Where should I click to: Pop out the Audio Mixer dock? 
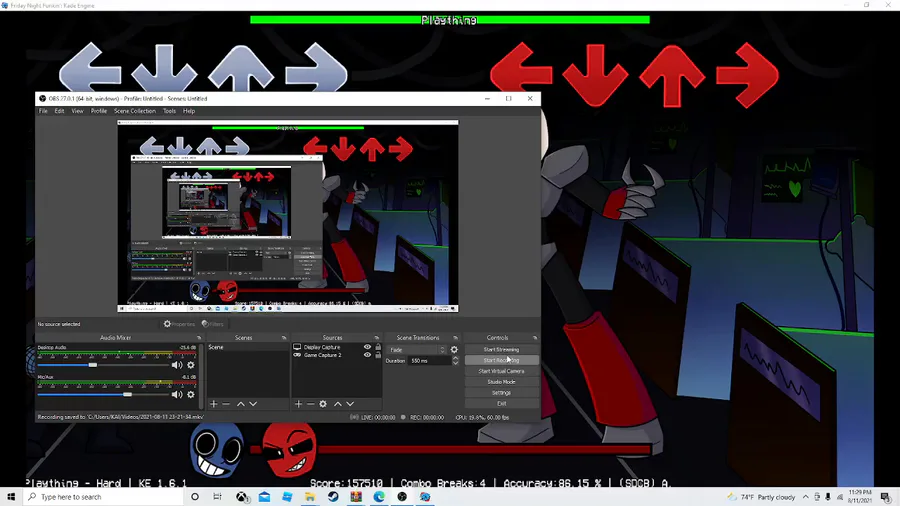click(199, 338)
